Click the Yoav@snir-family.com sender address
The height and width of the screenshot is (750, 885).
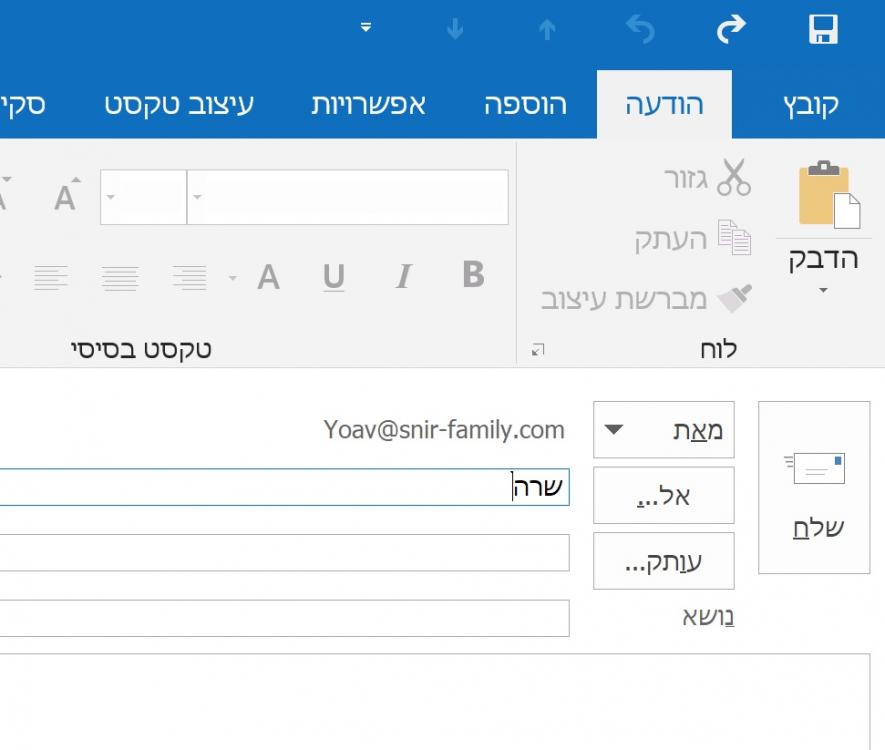point(444,430)
